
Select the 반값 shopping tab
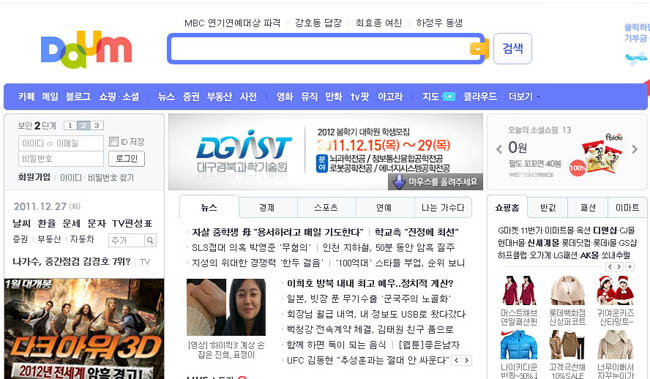click(x=548, y=207)
